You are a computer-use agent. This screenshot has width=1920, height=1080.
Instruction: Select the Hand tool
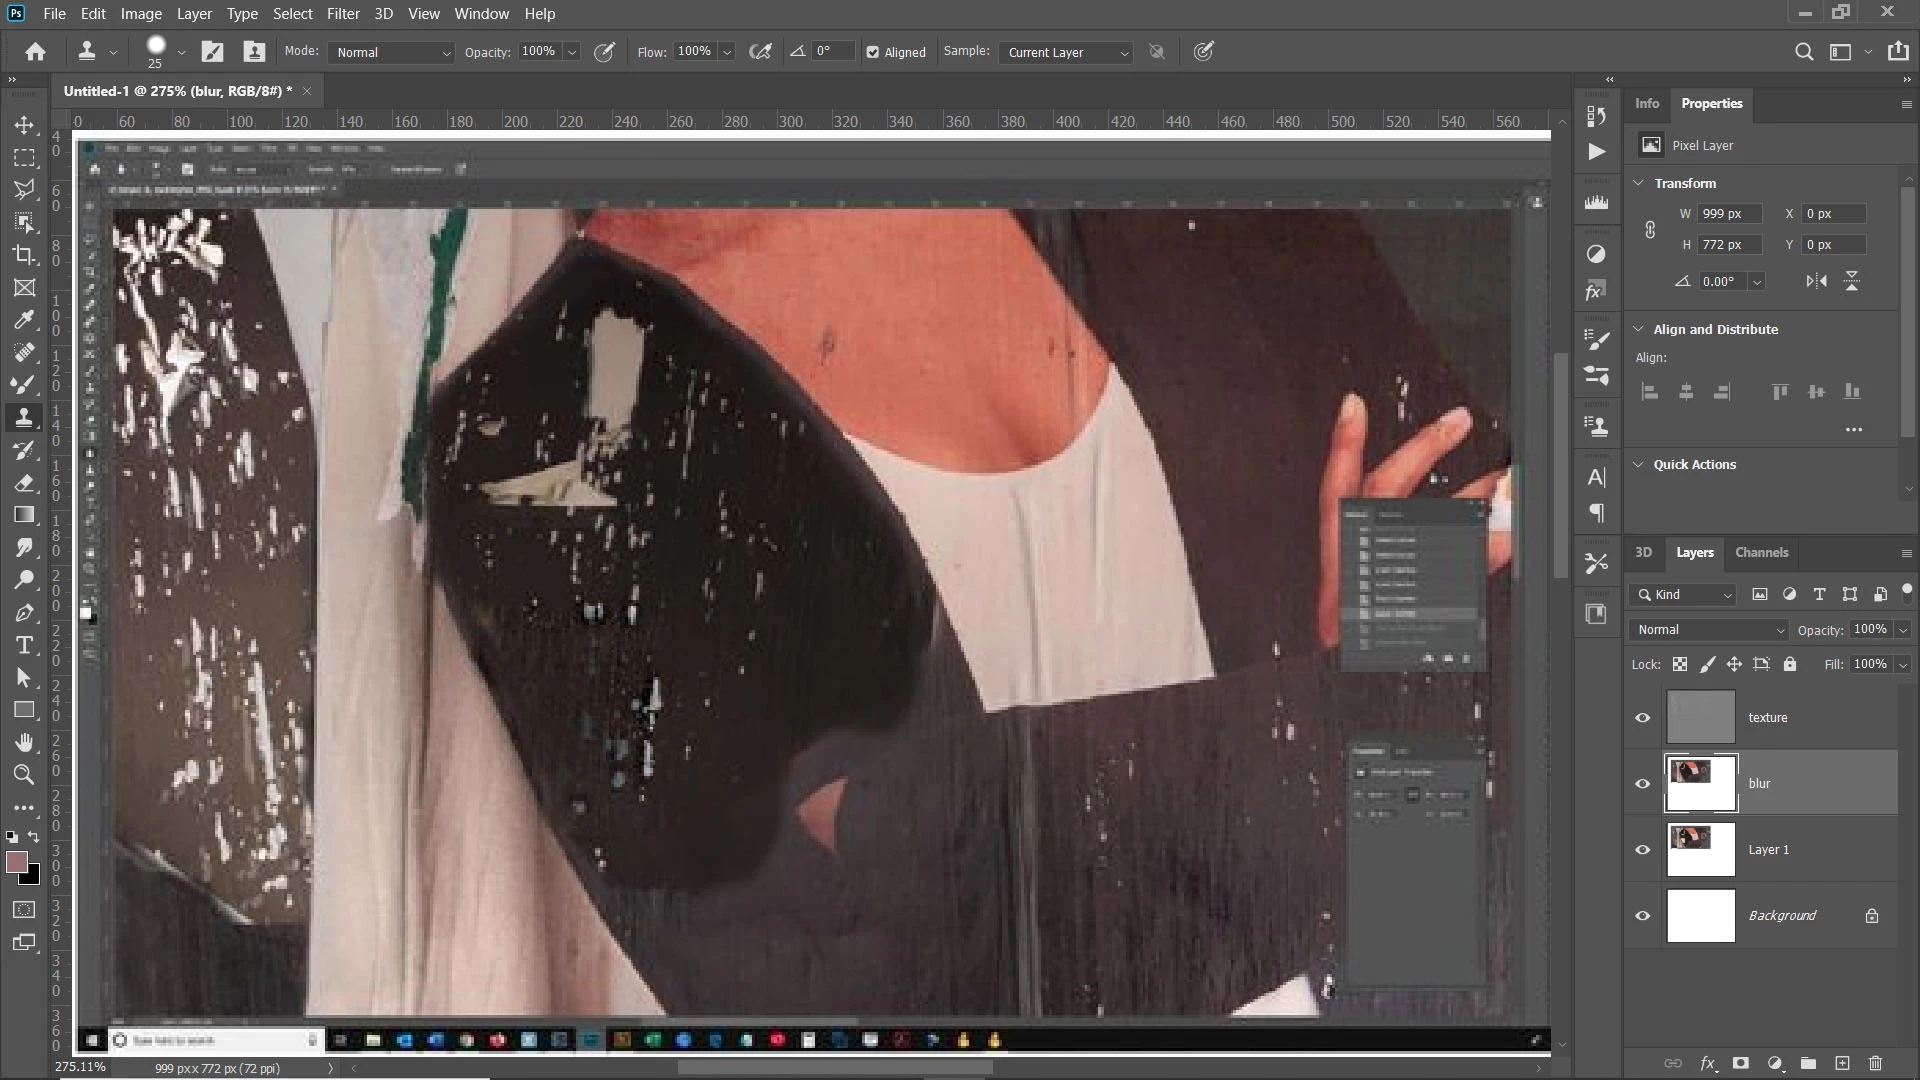pos(24,742)
